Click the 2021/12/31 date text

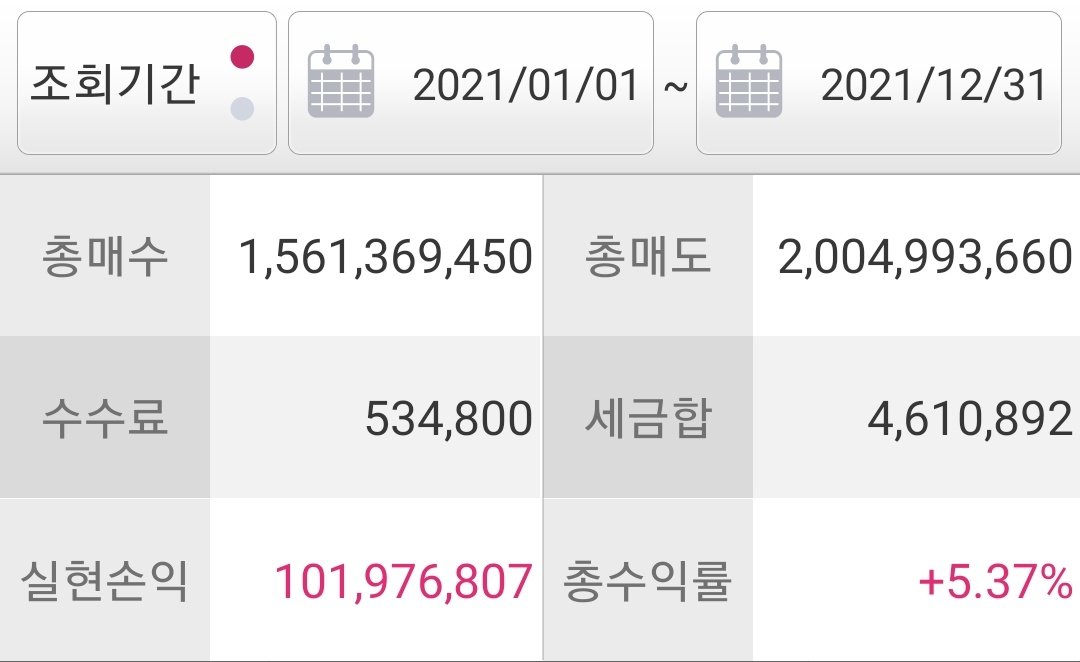point(934,85)
